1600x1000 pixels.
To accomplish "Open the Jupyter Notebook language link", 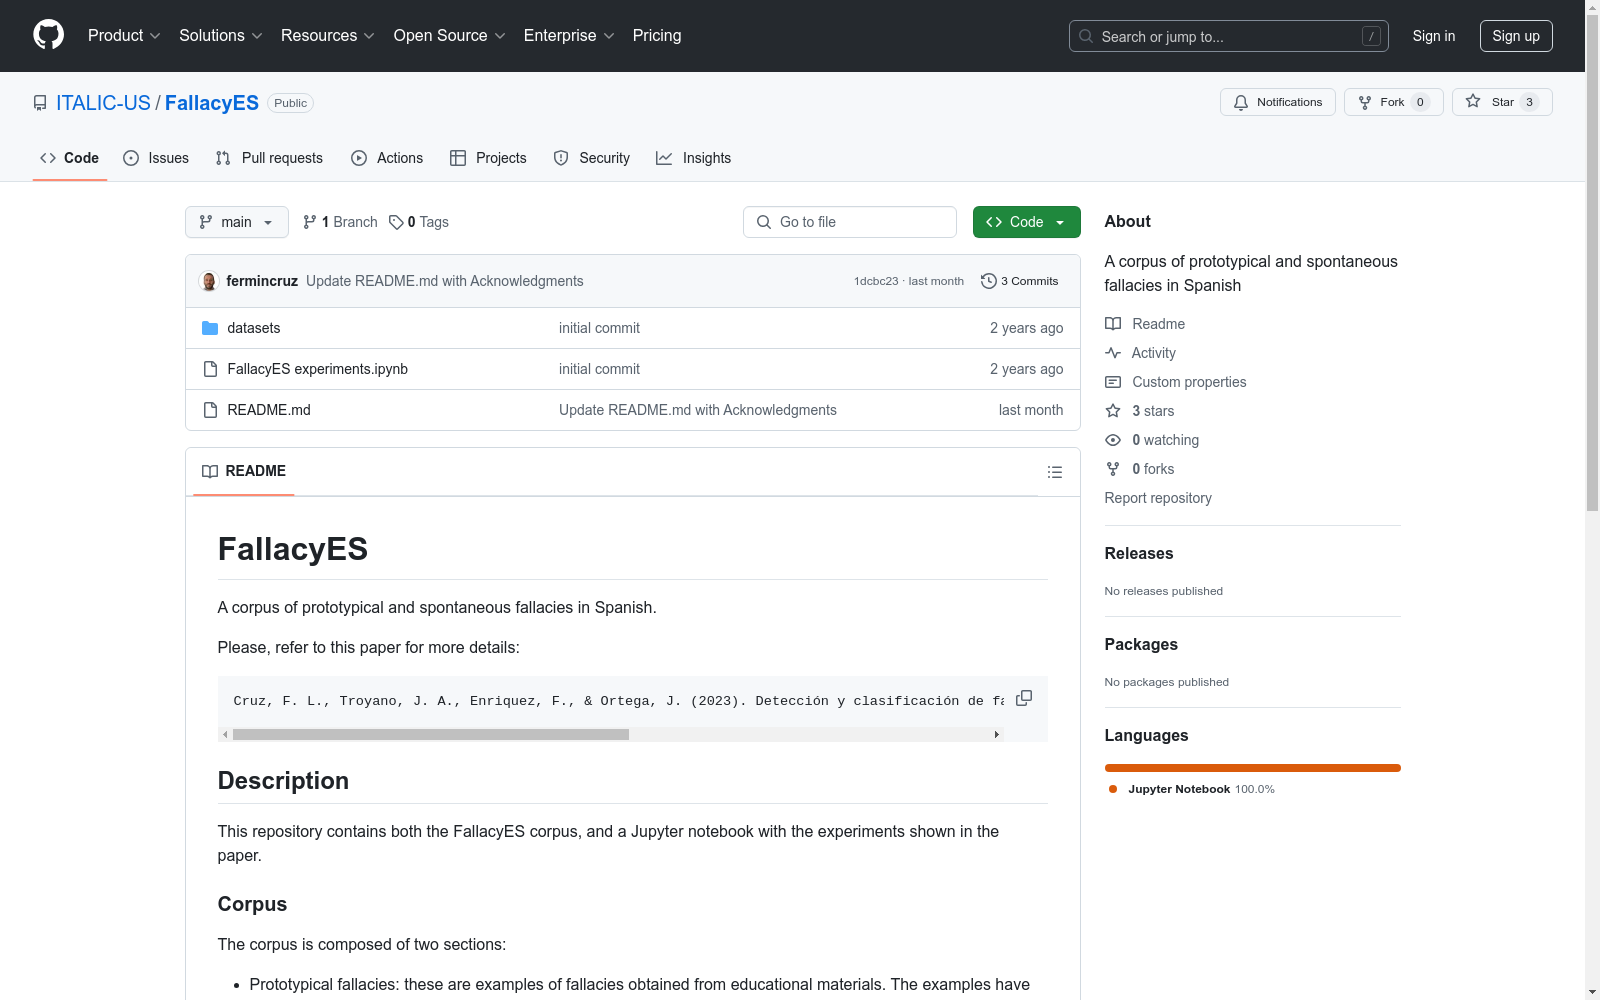I will (1192, 789).
